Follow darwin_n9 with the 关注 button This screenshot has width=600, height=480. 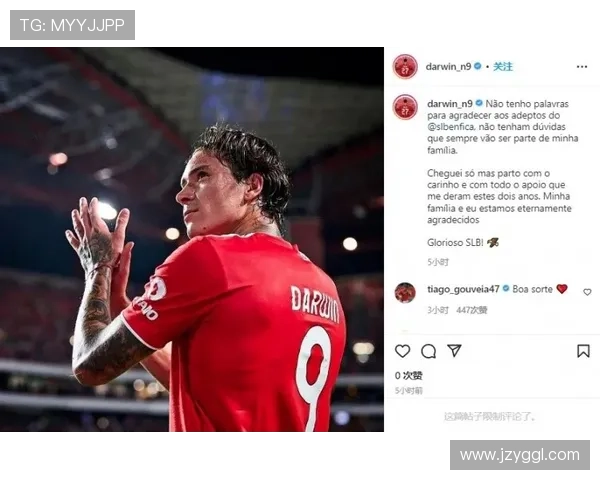pos(502,67)
